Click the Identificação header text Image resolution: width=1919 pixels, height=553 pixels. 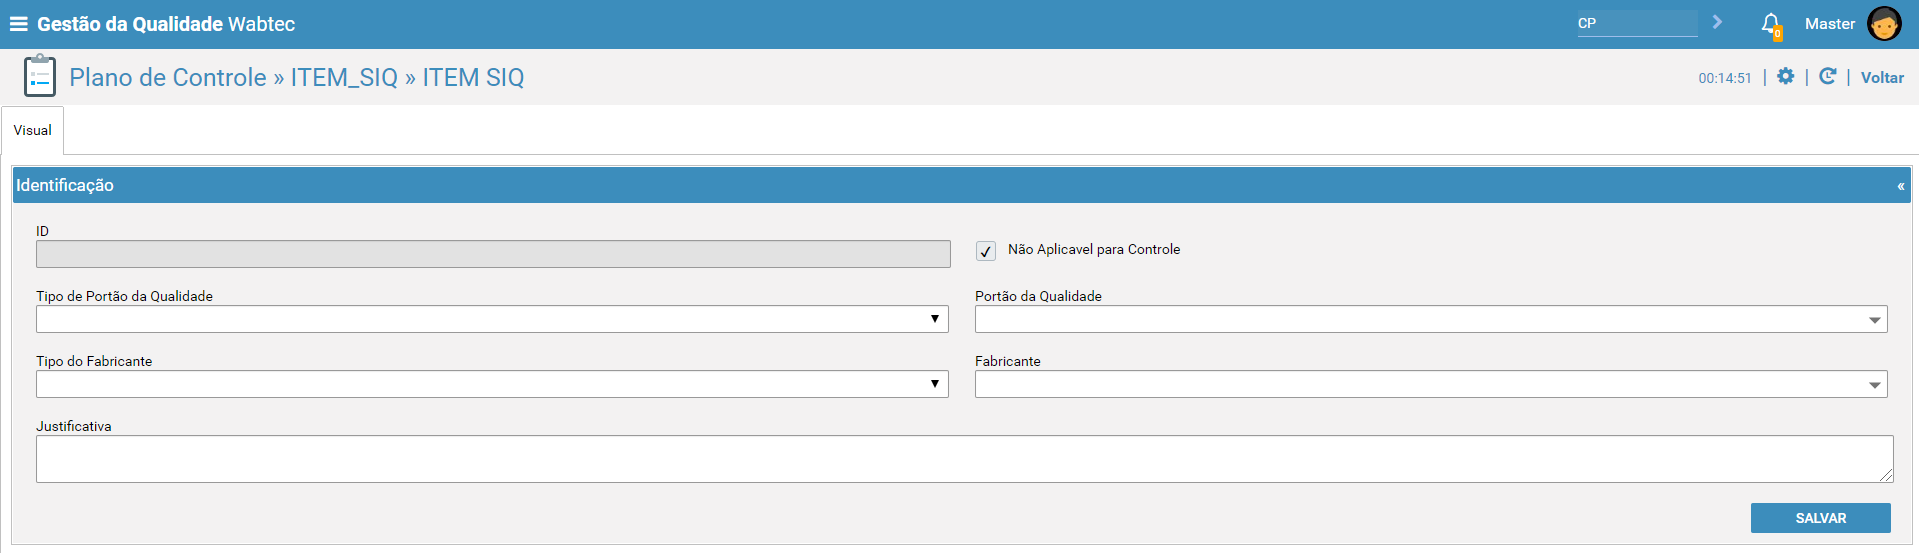point(65,185)
